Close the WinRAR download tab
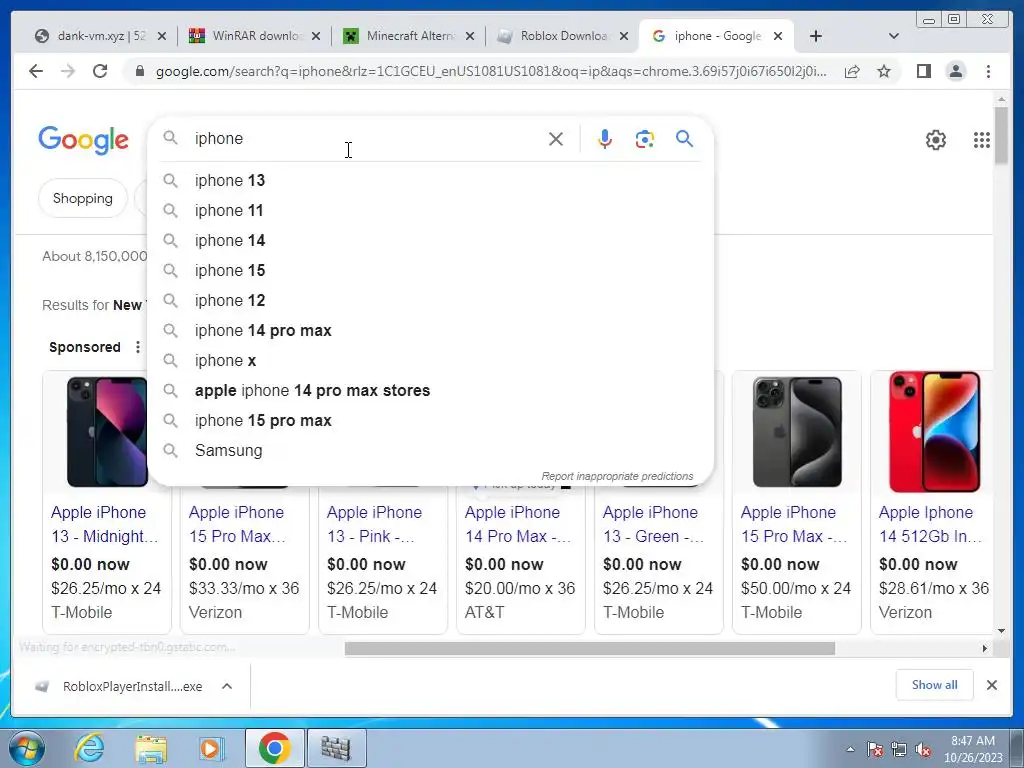Screen dimensions: 1024x768 (x=316, y=36)
